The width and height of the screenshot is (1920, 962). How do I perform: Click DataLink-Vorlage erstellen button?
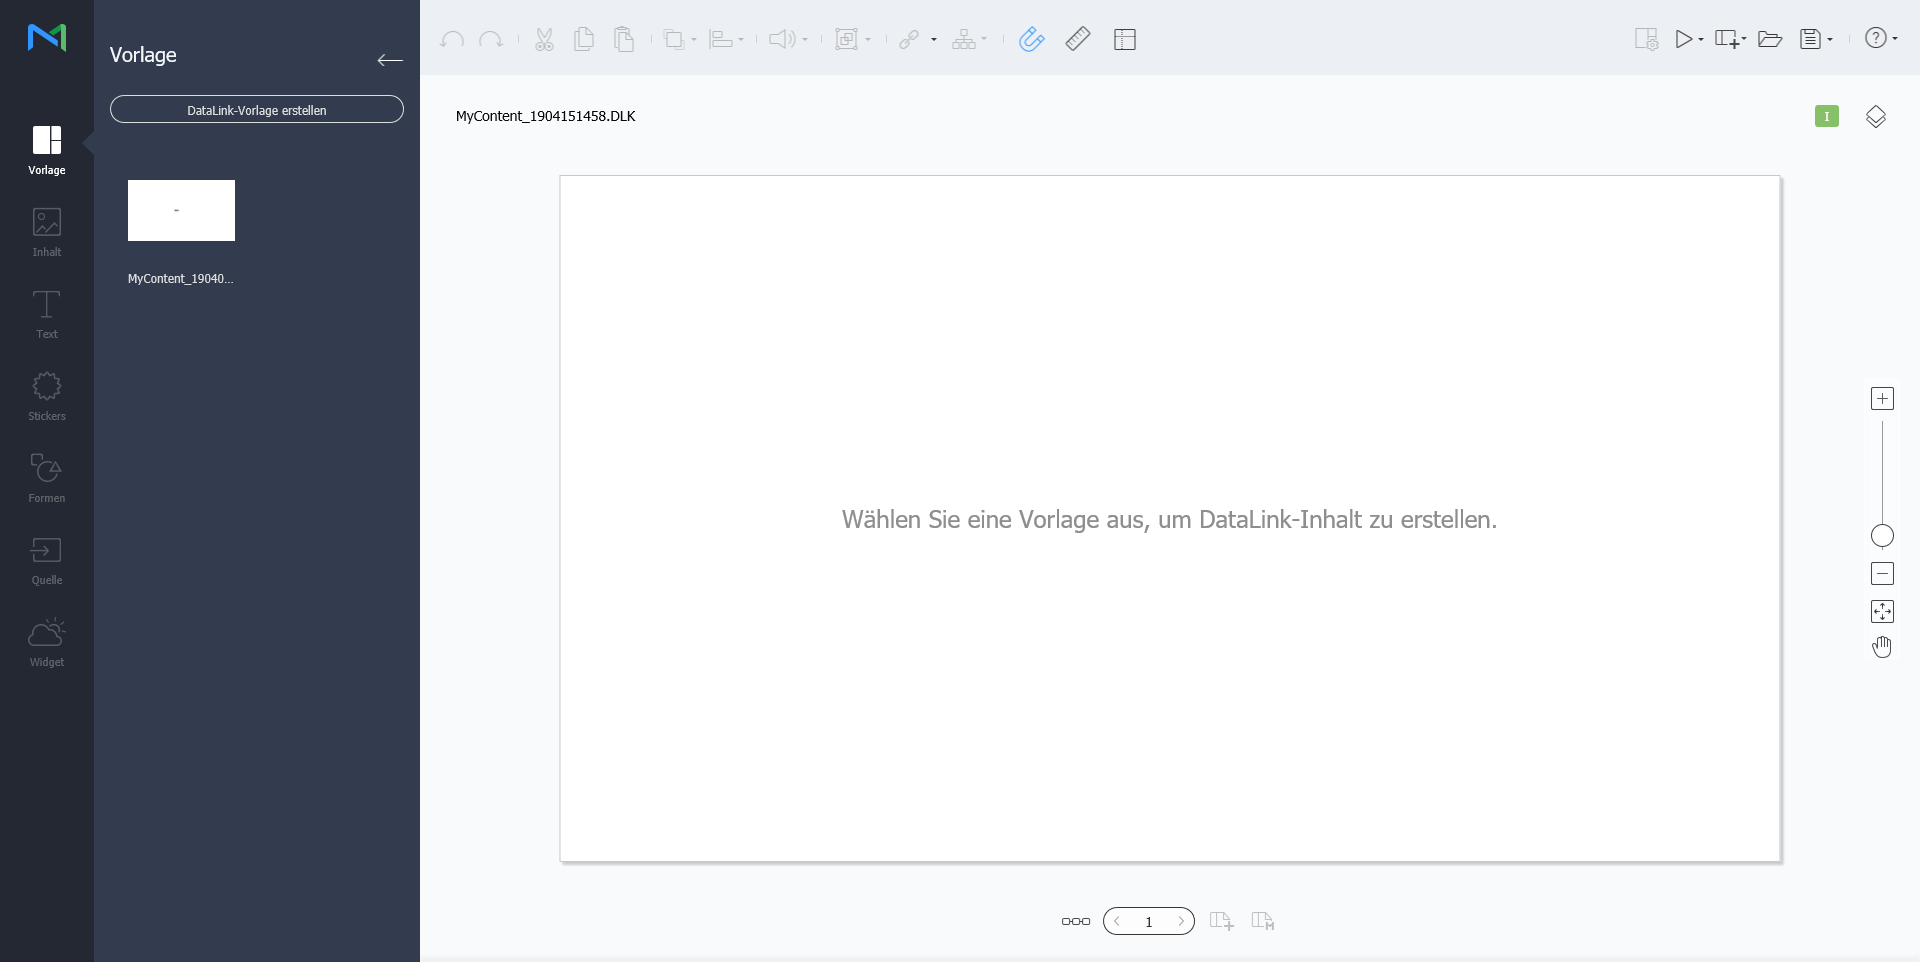coord(257,110)
